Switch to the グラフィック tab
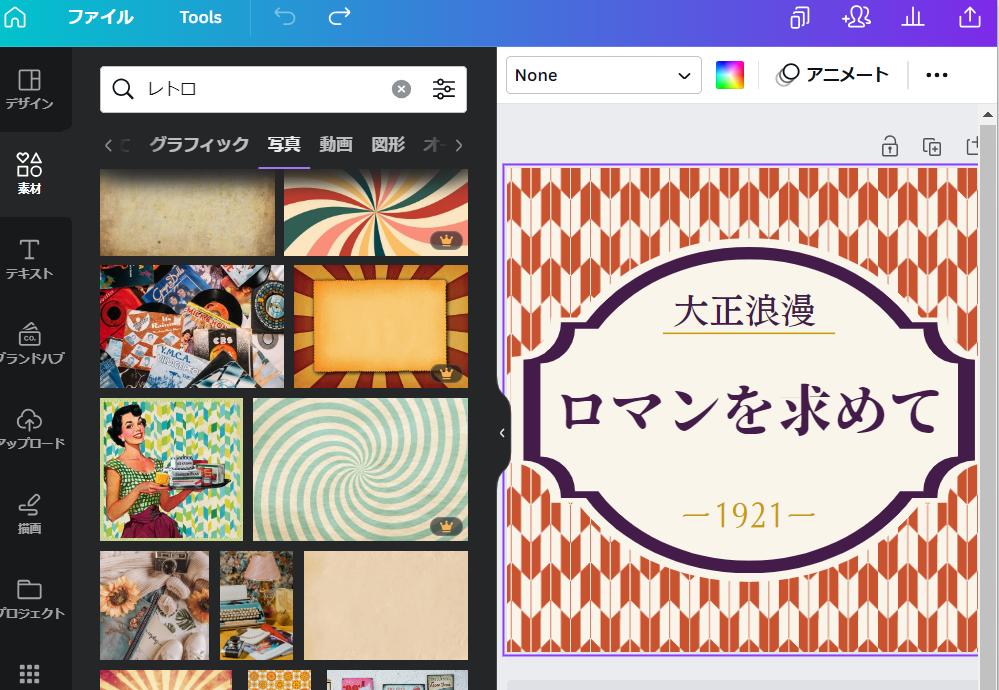Image resolution: width=999 pixels, height=690 pixels. pos(199,145)
